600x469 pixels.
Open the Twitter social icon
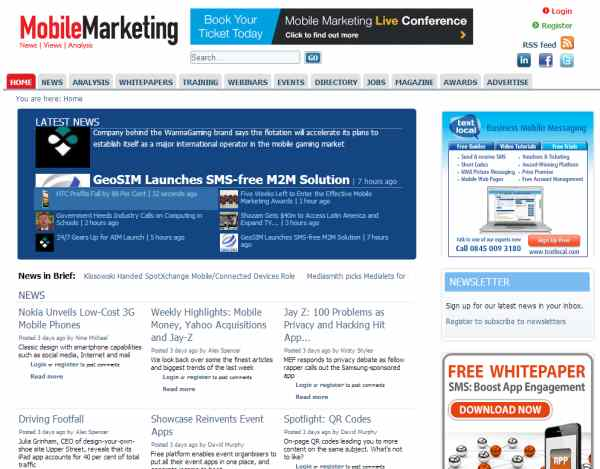tap(567, 60)
